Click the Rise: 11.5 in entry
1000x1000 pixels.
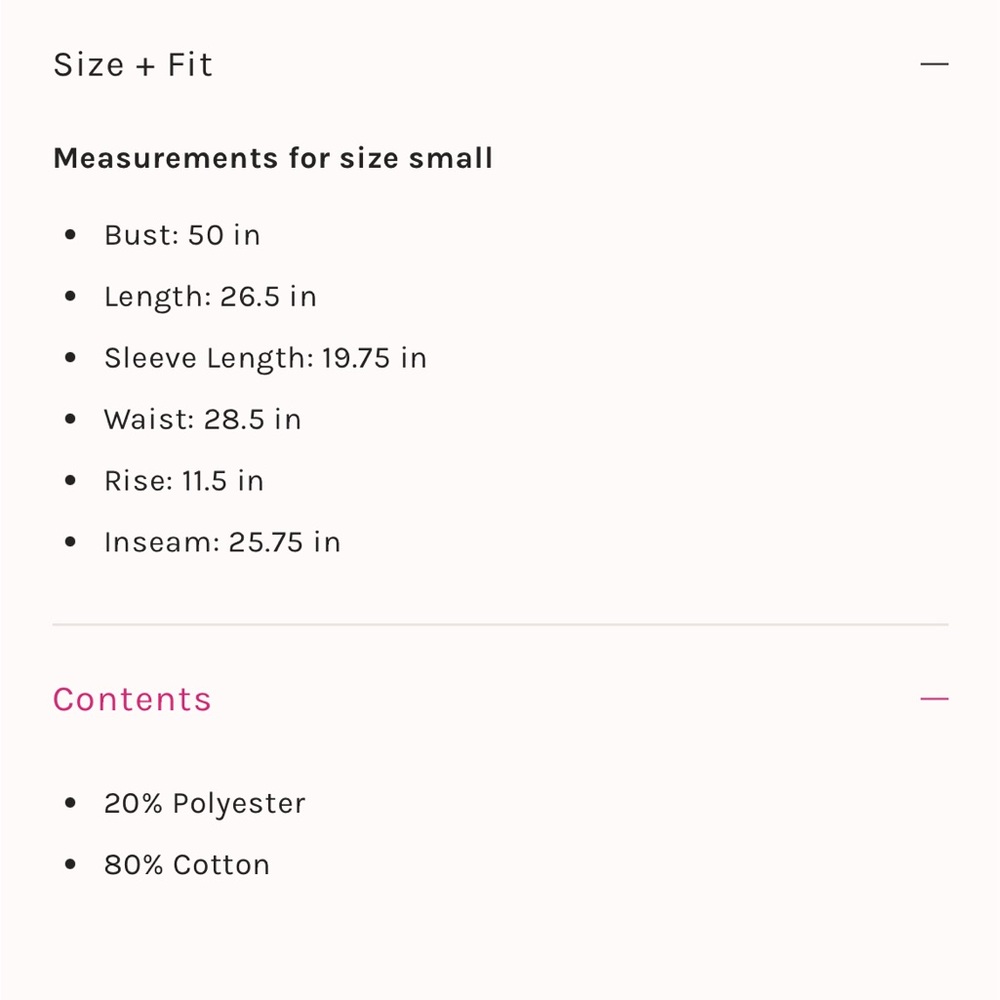[x=184, y=481]
